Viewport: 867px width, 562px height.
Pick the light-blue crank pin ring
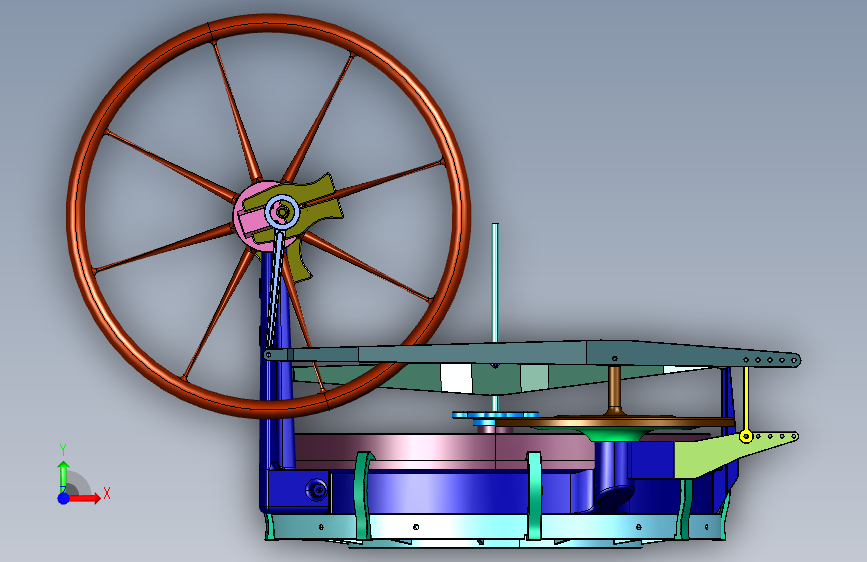(283, 211)
